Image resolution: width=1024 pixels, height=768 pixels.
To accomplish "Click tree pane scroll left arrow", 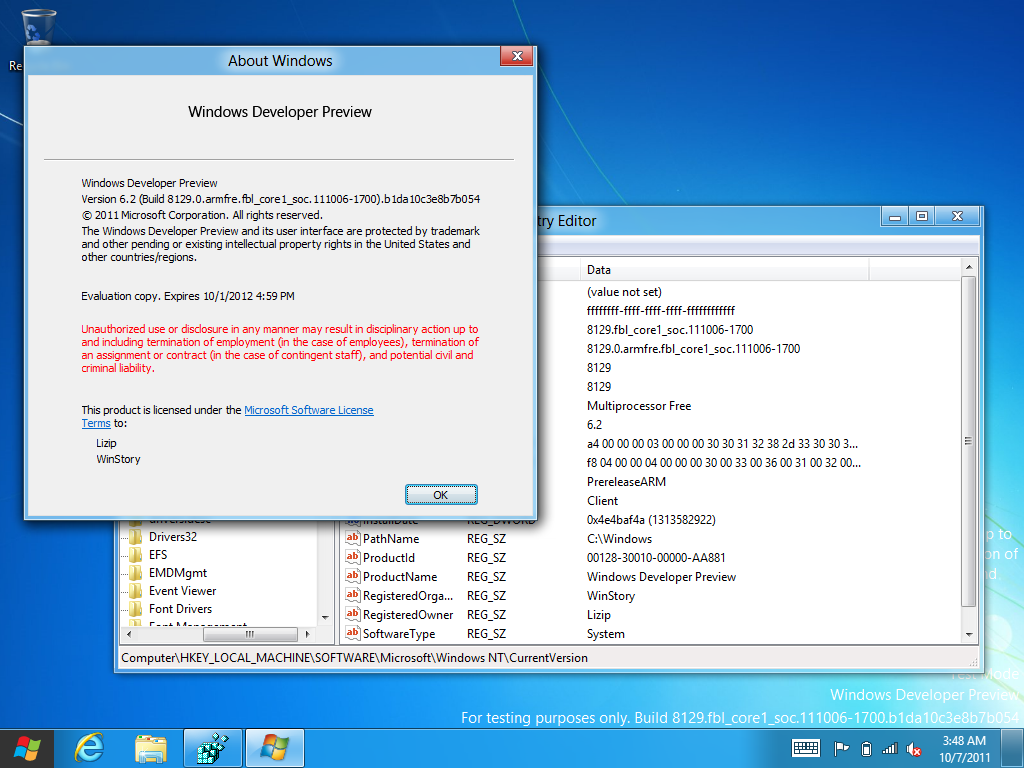I will tap(129, 634).
